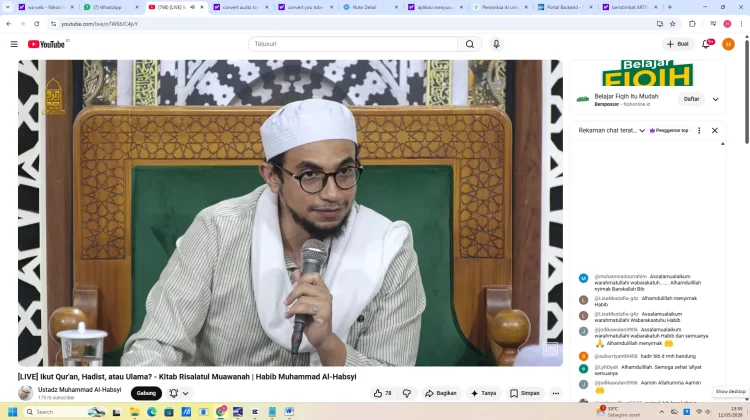
Task: Open Word from the taskbar
Action: [x=289, y=411]
